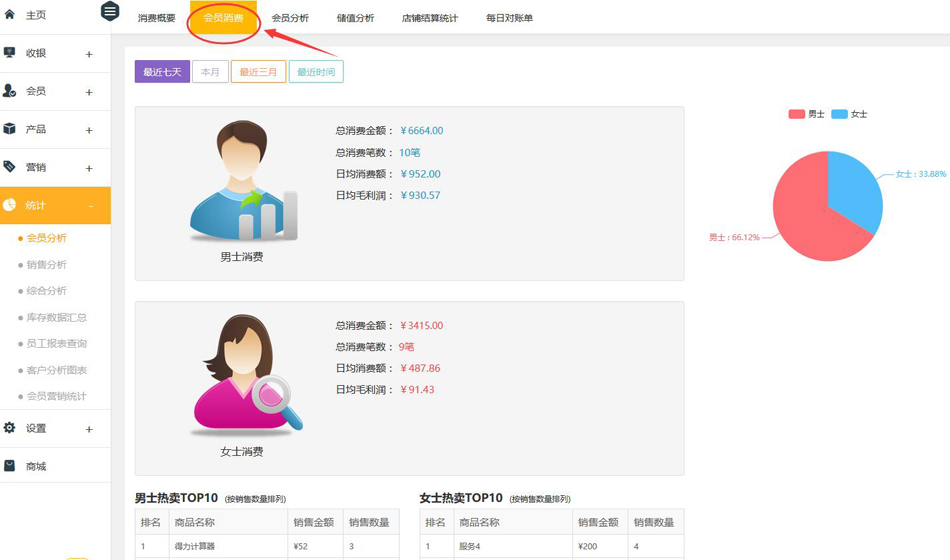Open 库存数据汇总 in the sidebar submenu
The image size is (950, 560).
click(56, 318)
